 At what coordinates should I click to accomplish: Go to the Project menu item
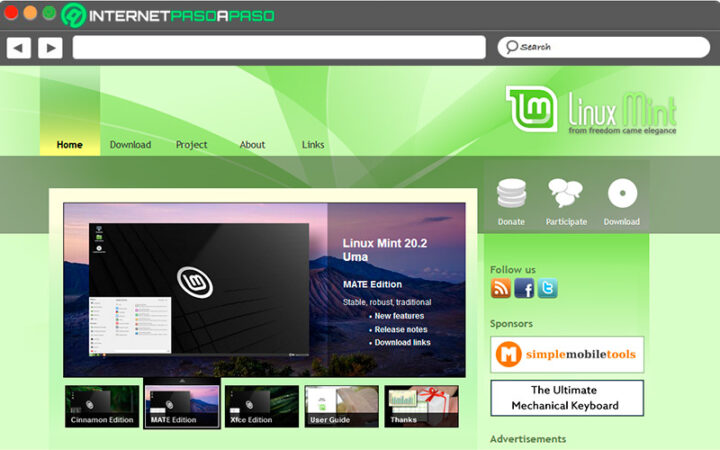point(191,145)
